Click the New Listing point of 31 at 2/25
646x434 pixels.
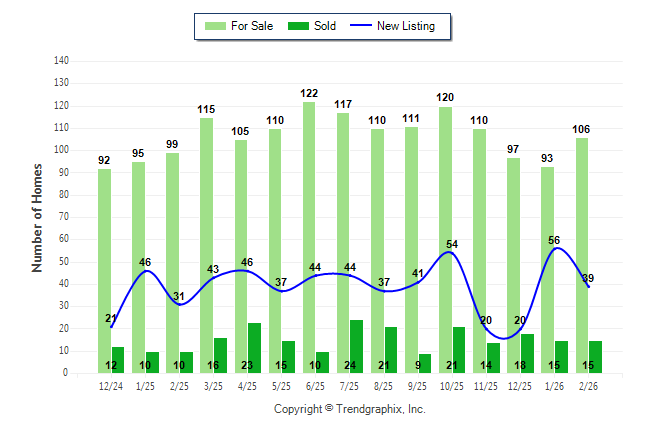point(178,304)
